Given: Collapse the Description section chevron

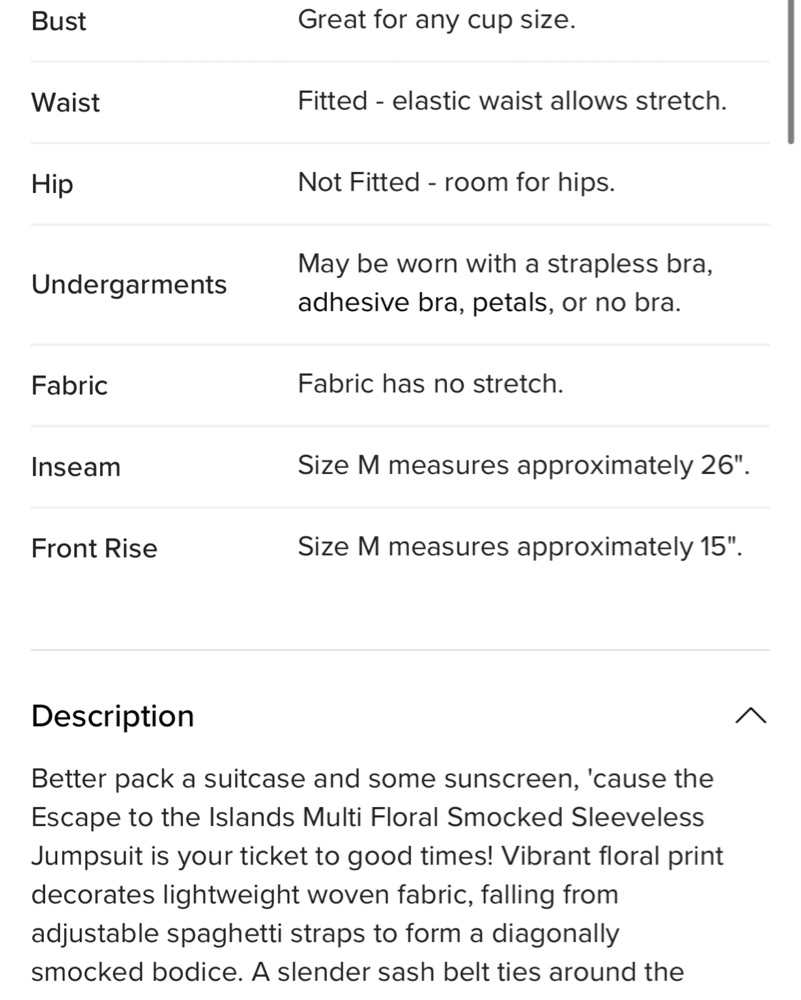Looking at the screenshot, I should pyautogui.click(x=751, y=716).
